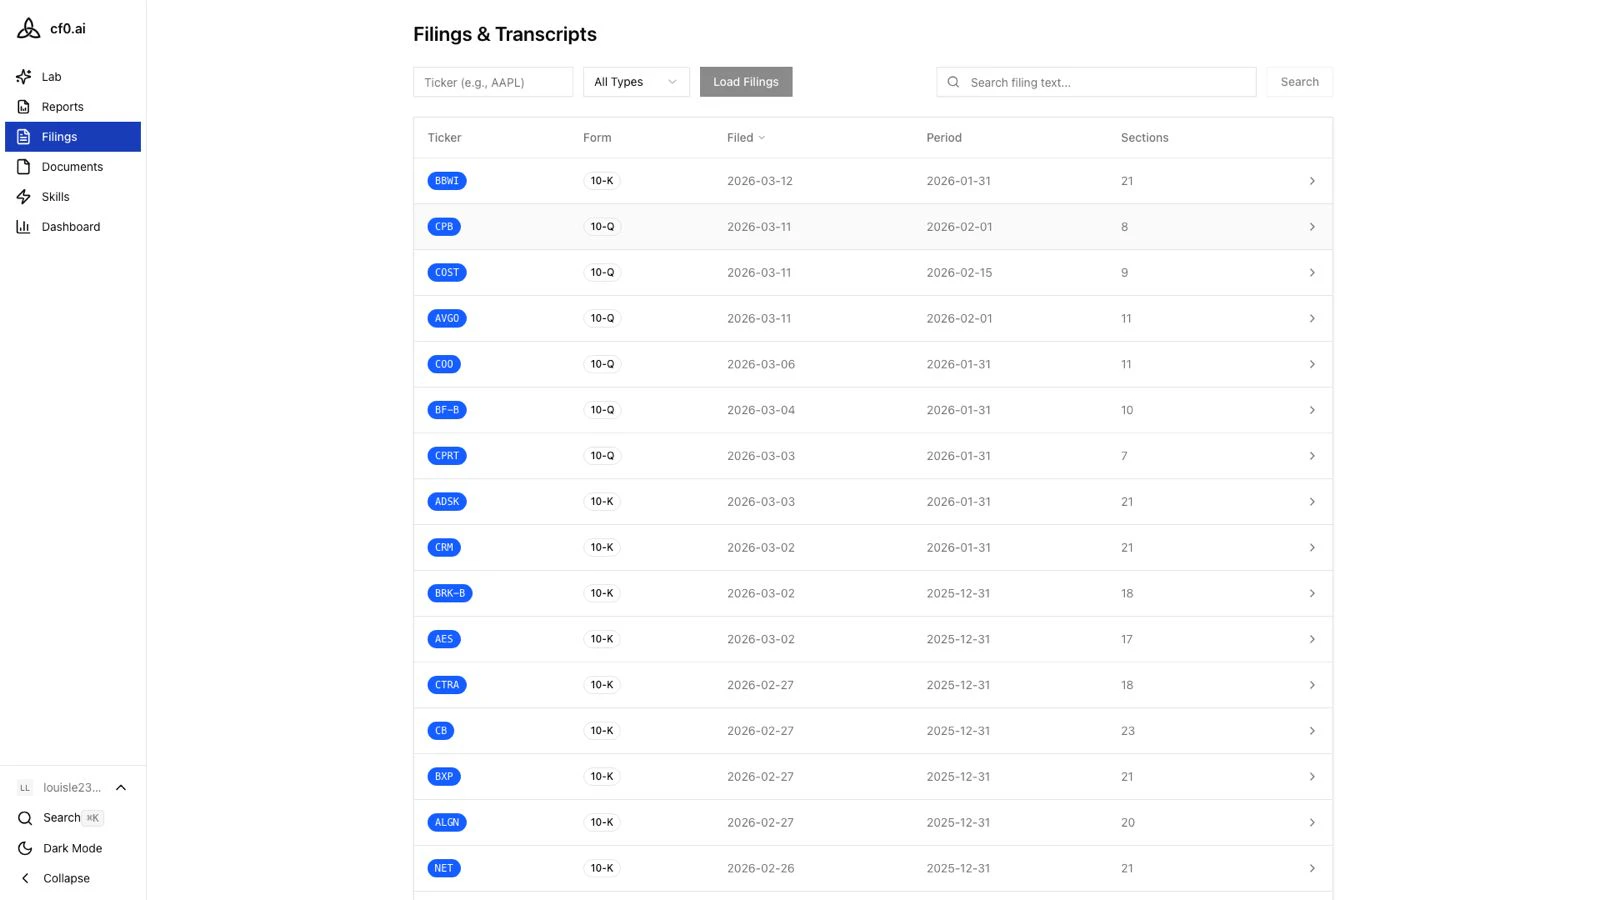This screenshot has width=1600, height=900.
Task: Click the AVGO ticker badge
Action: pos(447,319)
